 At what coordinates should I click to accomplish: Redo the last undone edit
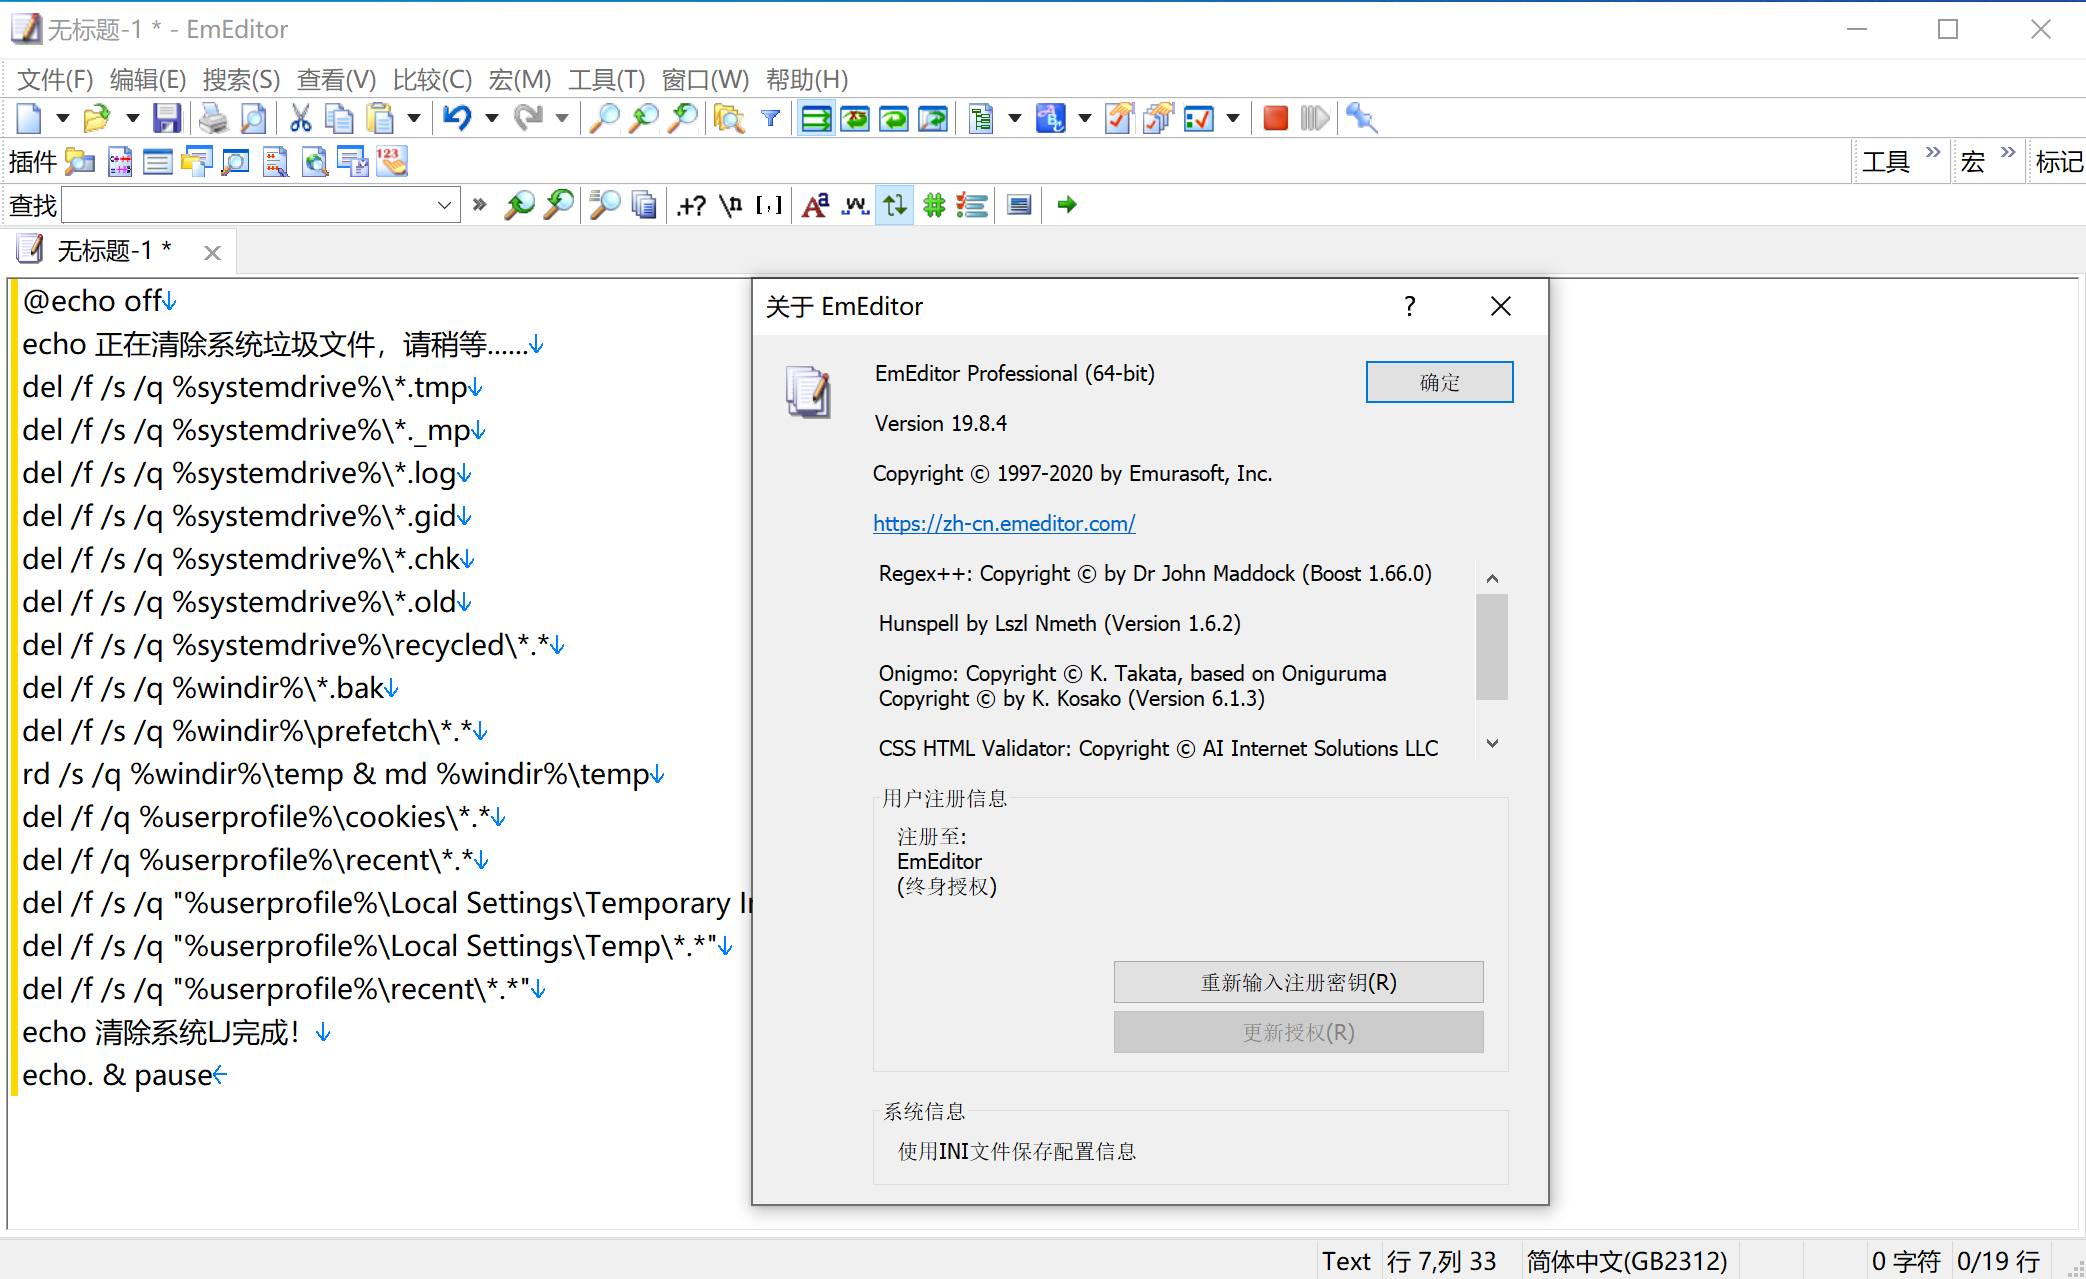click(528, 119)
